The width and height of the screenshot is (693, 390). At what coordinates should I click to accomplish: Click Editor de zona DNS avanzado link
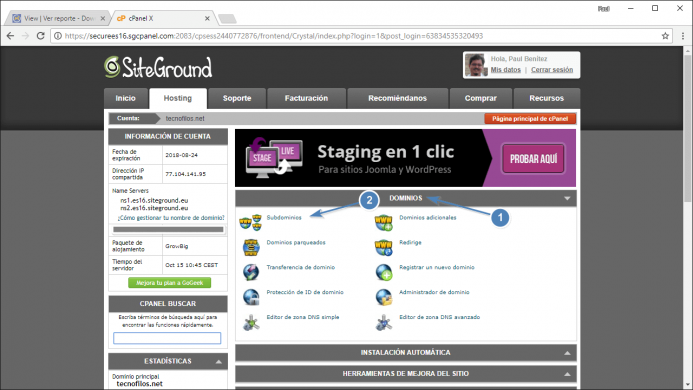click(439, 317)
